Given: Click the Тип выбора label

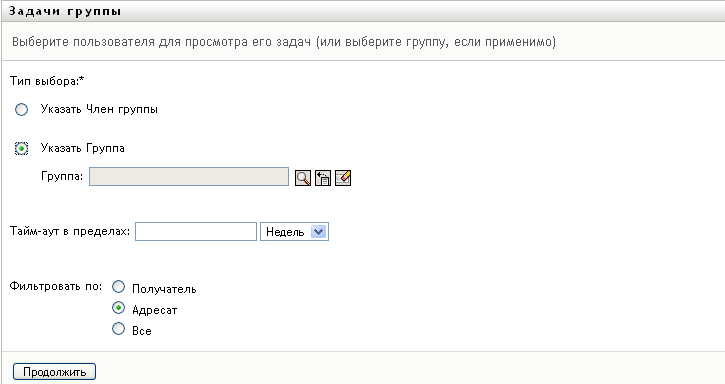Looking at the screenshot, I should [x=47, y=81].
